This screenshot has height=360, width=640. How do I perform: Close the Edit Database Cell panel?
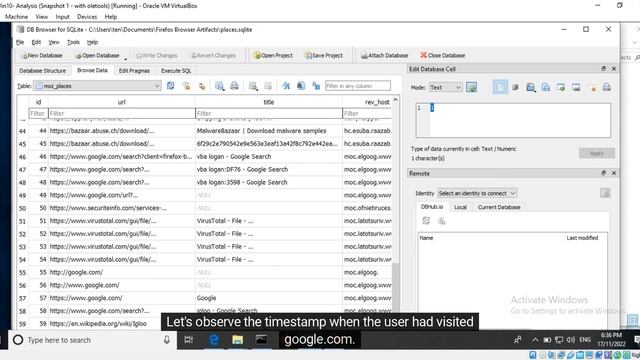(613, 69)
